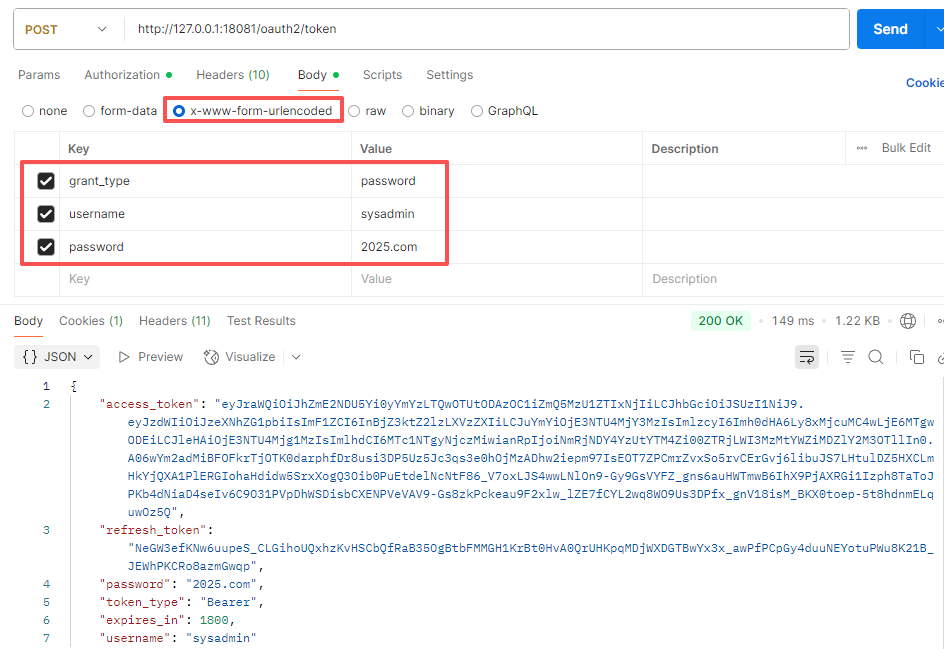This screenshot has height=649, width=944.
Task: Click the empty new Key field
Action: 205,279
